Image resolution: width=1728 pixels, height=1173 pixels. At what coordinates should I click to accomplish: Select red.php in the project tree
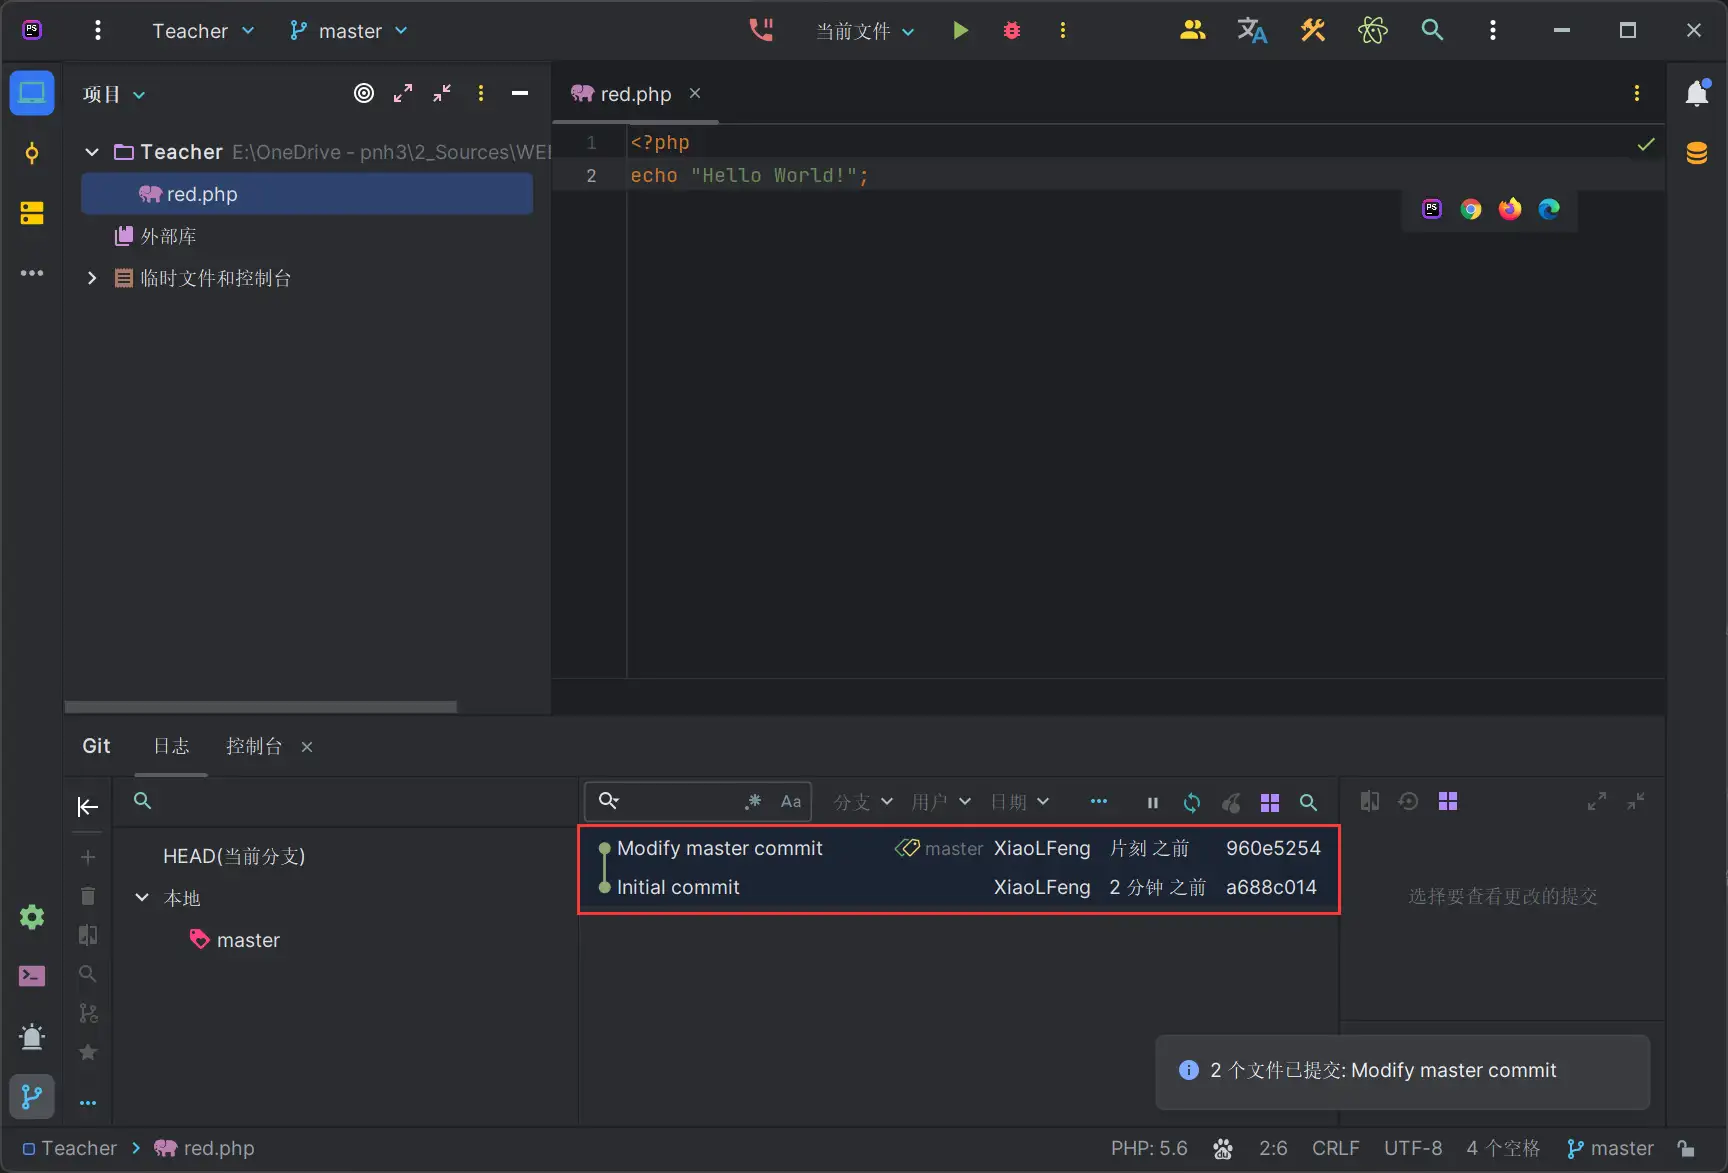click(x=307, y=194)
